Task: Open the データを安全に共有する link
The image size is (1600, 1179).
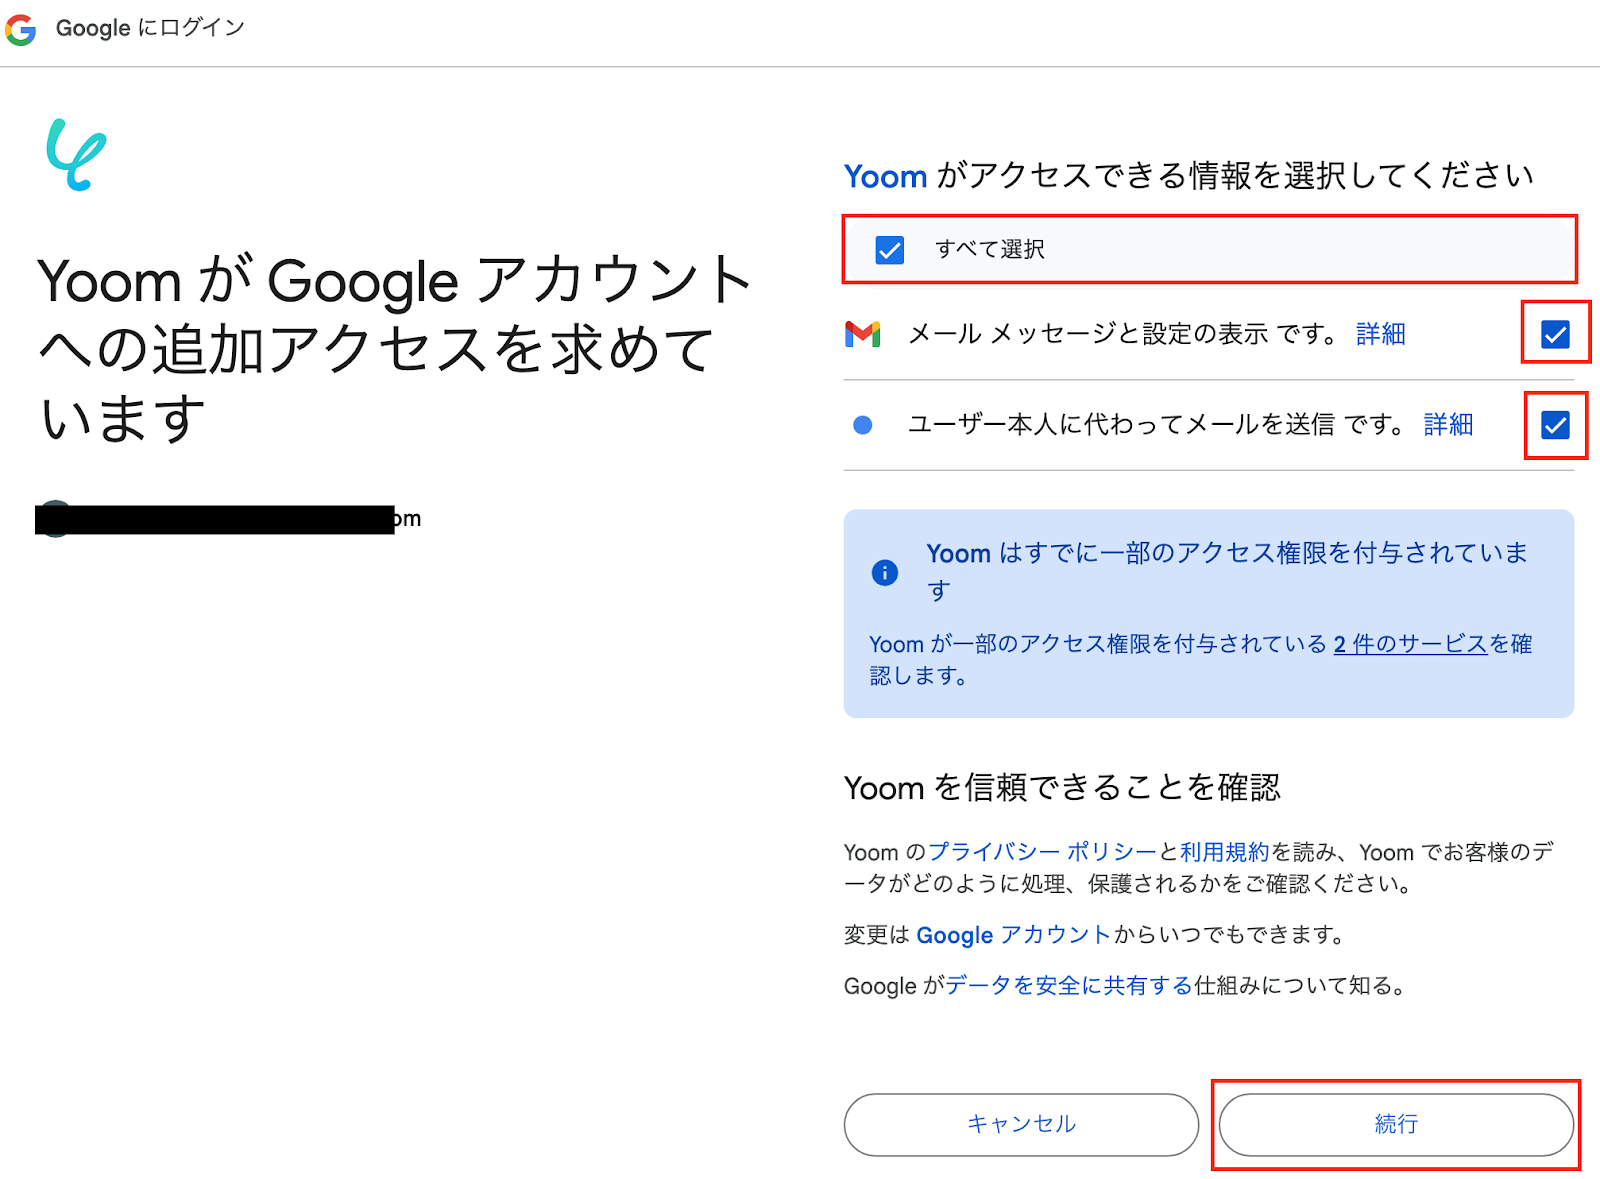Action: coord(1068,985)
